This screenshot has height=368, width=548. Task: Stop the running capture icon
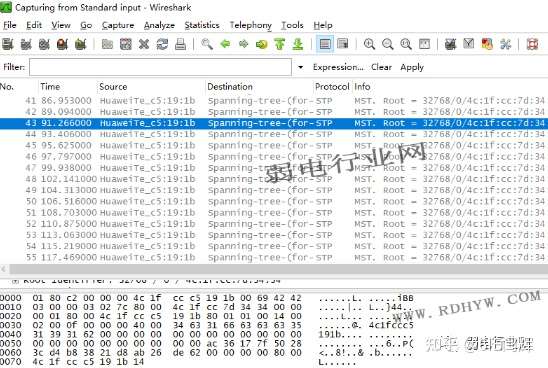(x=62, y=44)
